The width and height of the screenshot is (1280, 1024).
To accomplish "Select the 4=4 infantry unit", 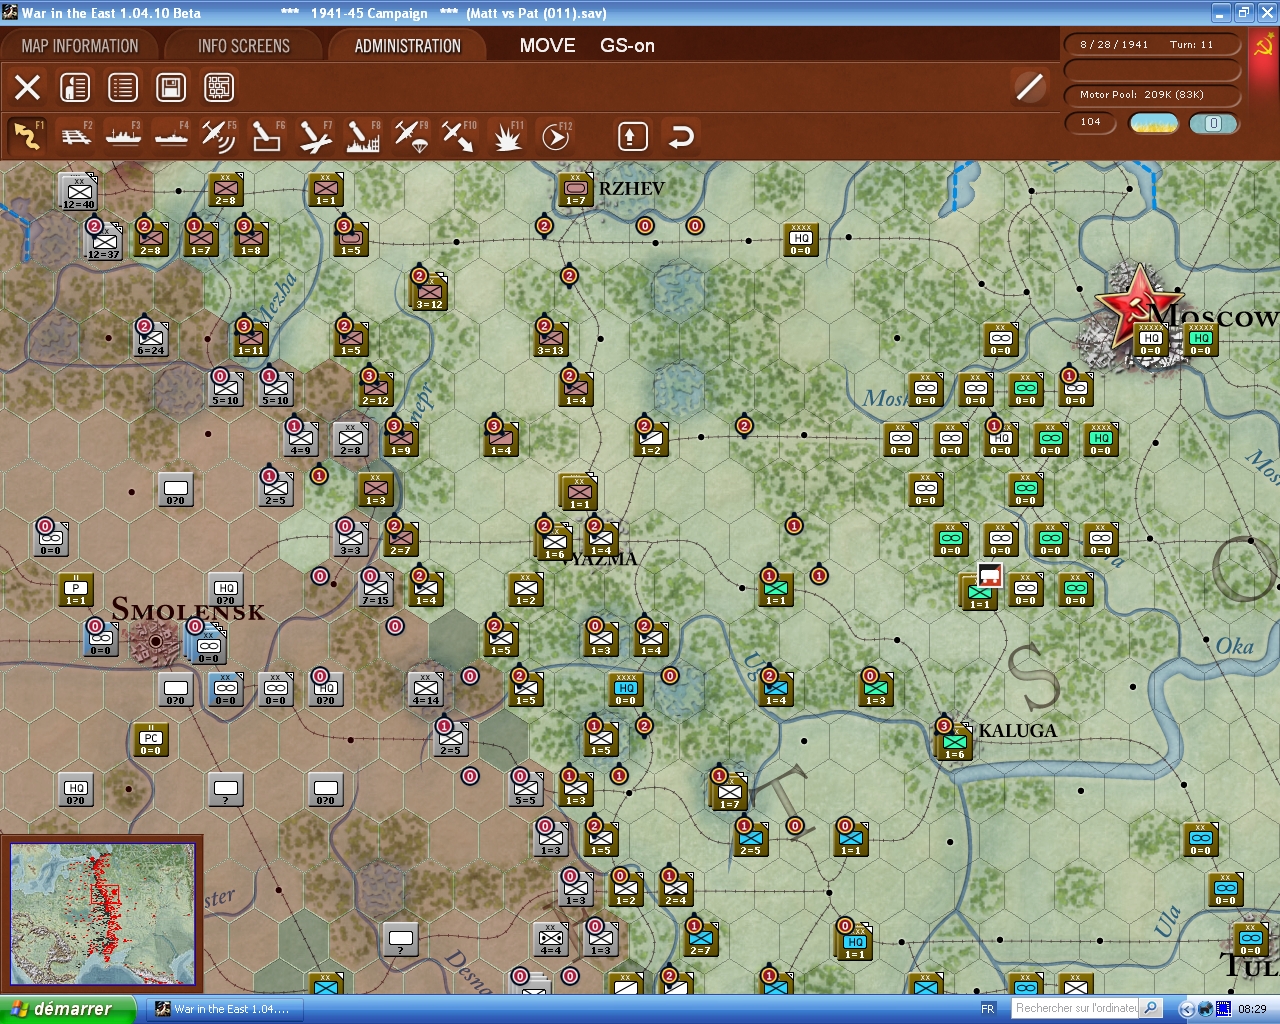I will (551, 938).
